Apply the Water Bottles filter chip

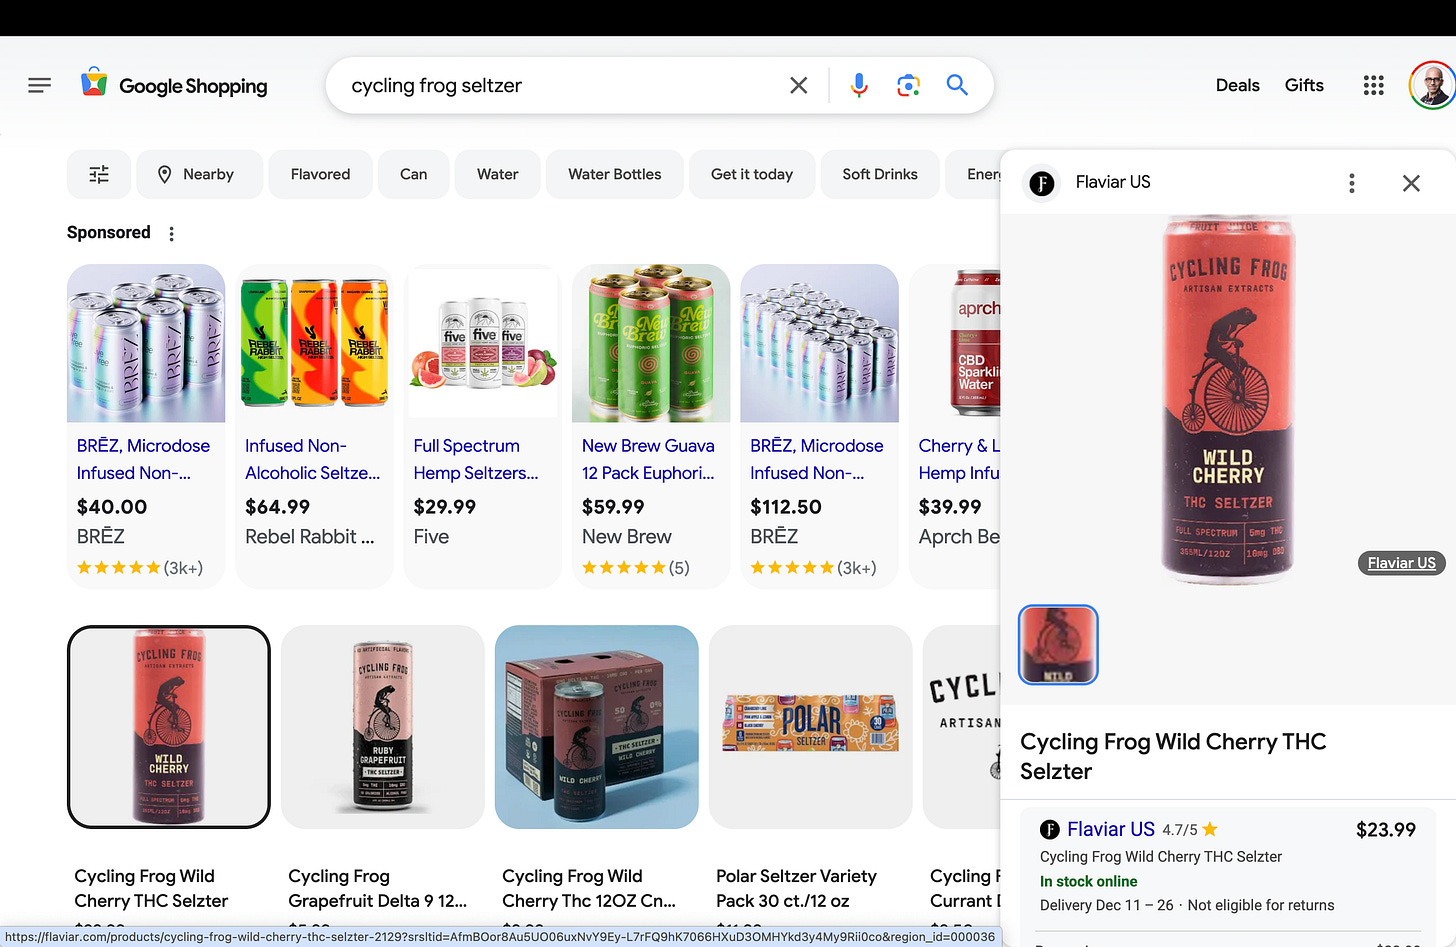[x=614, y=174]
